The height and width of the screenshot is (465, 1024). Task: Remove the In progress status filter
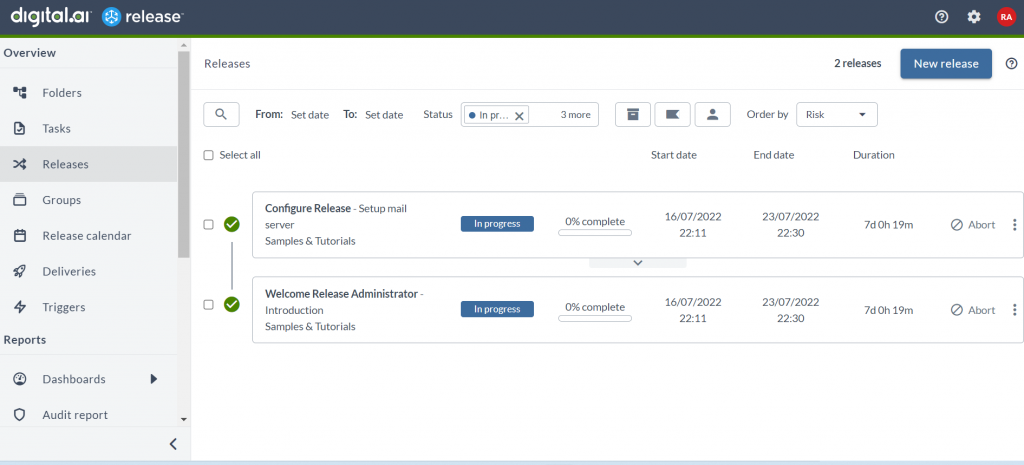click(519, 116)
